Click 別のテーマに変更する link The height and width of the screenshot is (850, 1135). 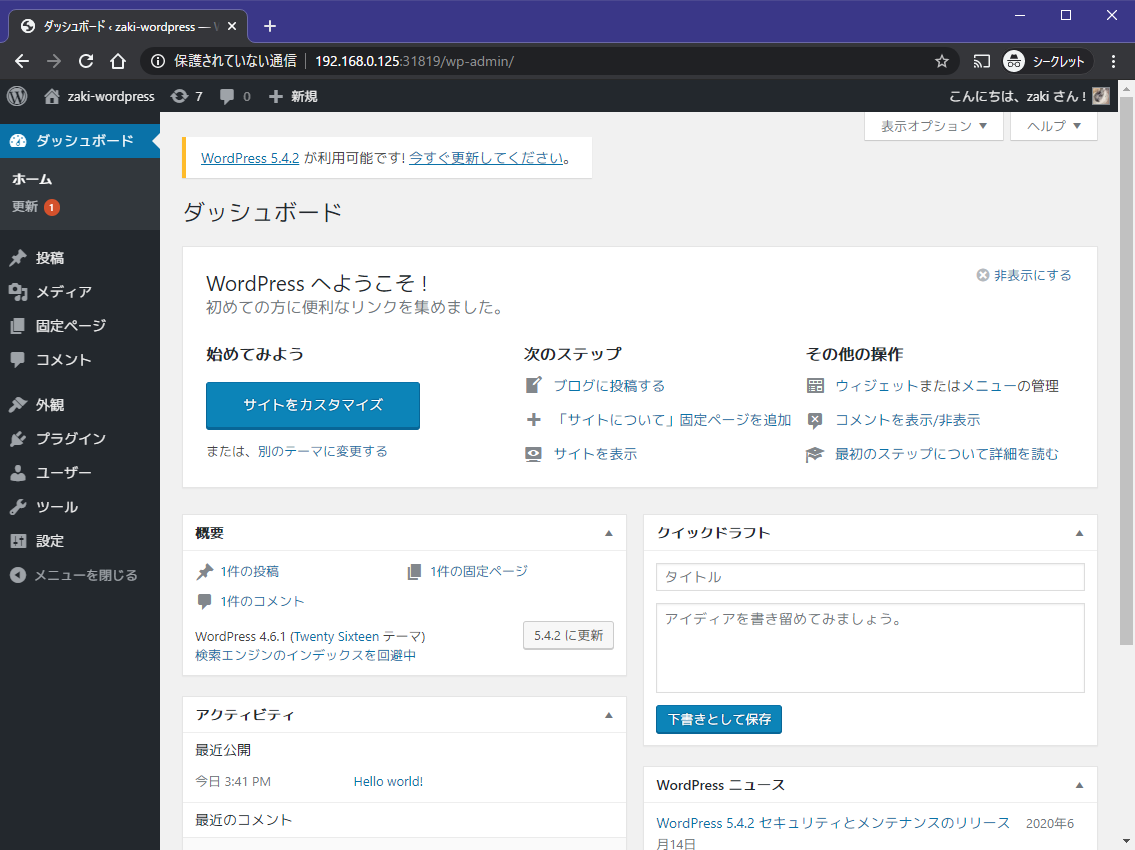pos(323,451)
